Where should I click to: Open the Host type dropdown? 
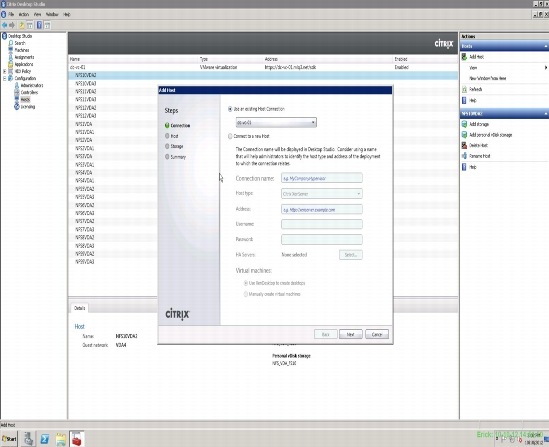coord(321,194)
